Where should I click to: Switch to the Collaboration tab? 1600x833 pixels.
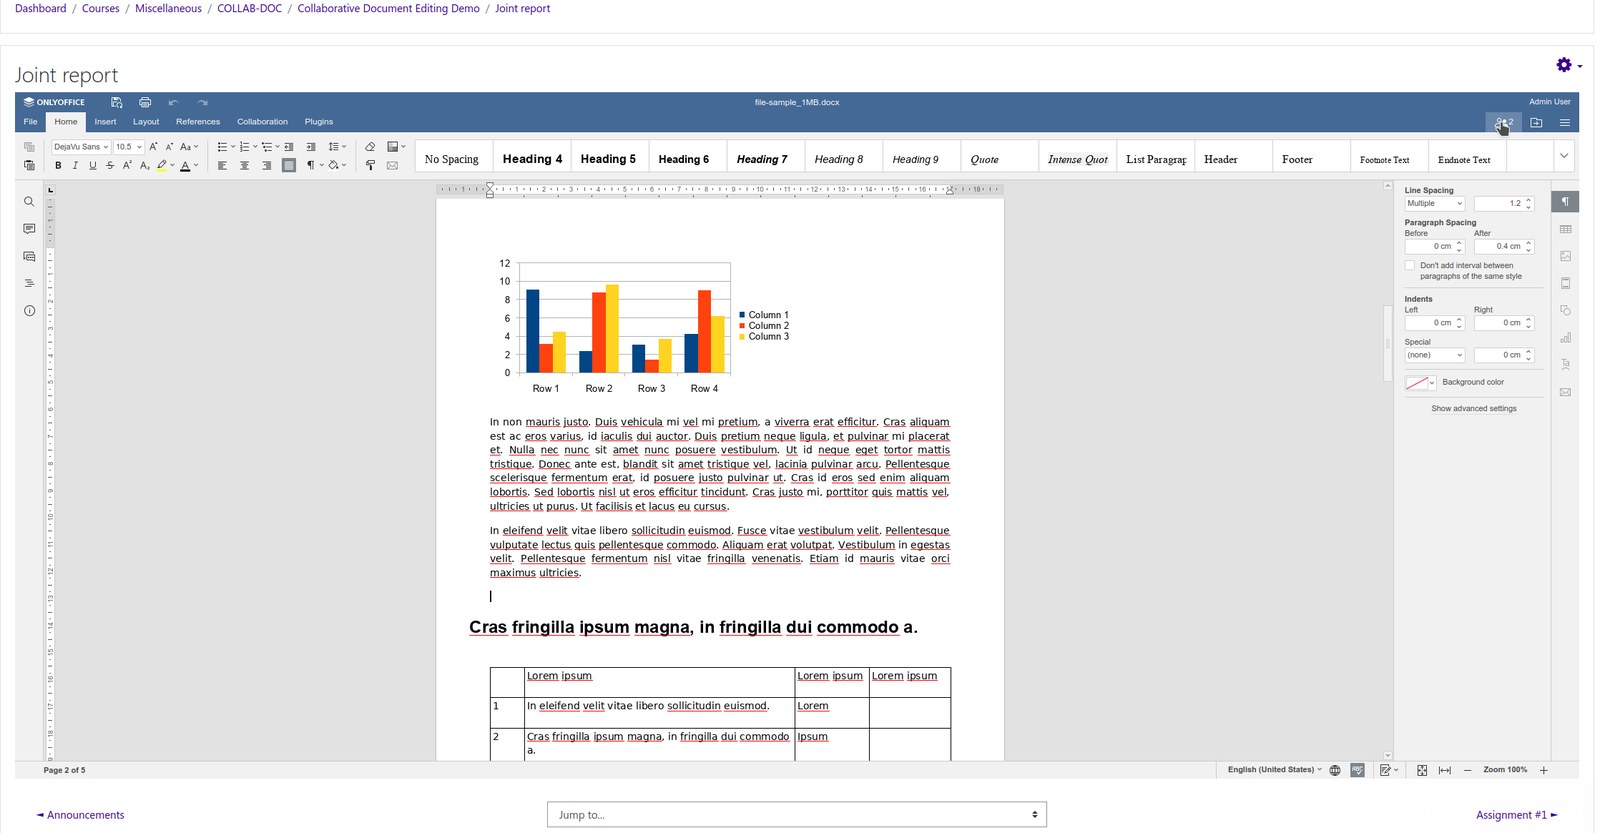coord(262,122)
